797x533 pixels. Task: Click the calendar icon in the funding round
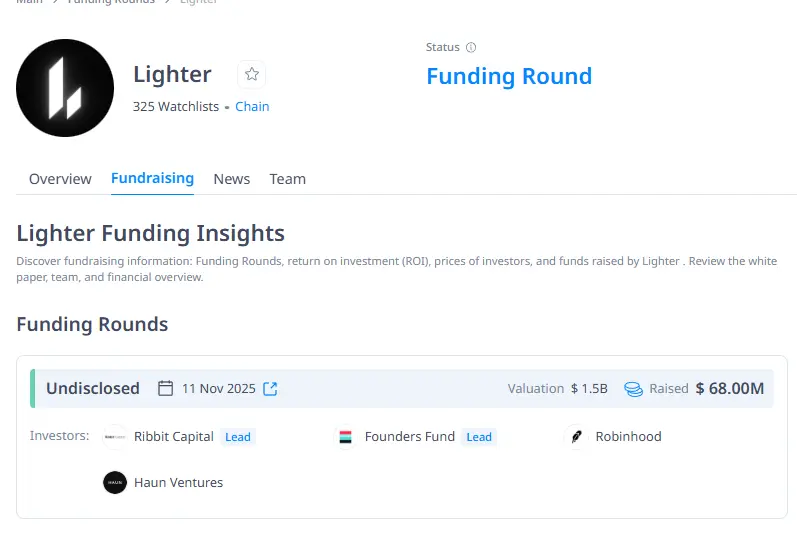(166, 388)
